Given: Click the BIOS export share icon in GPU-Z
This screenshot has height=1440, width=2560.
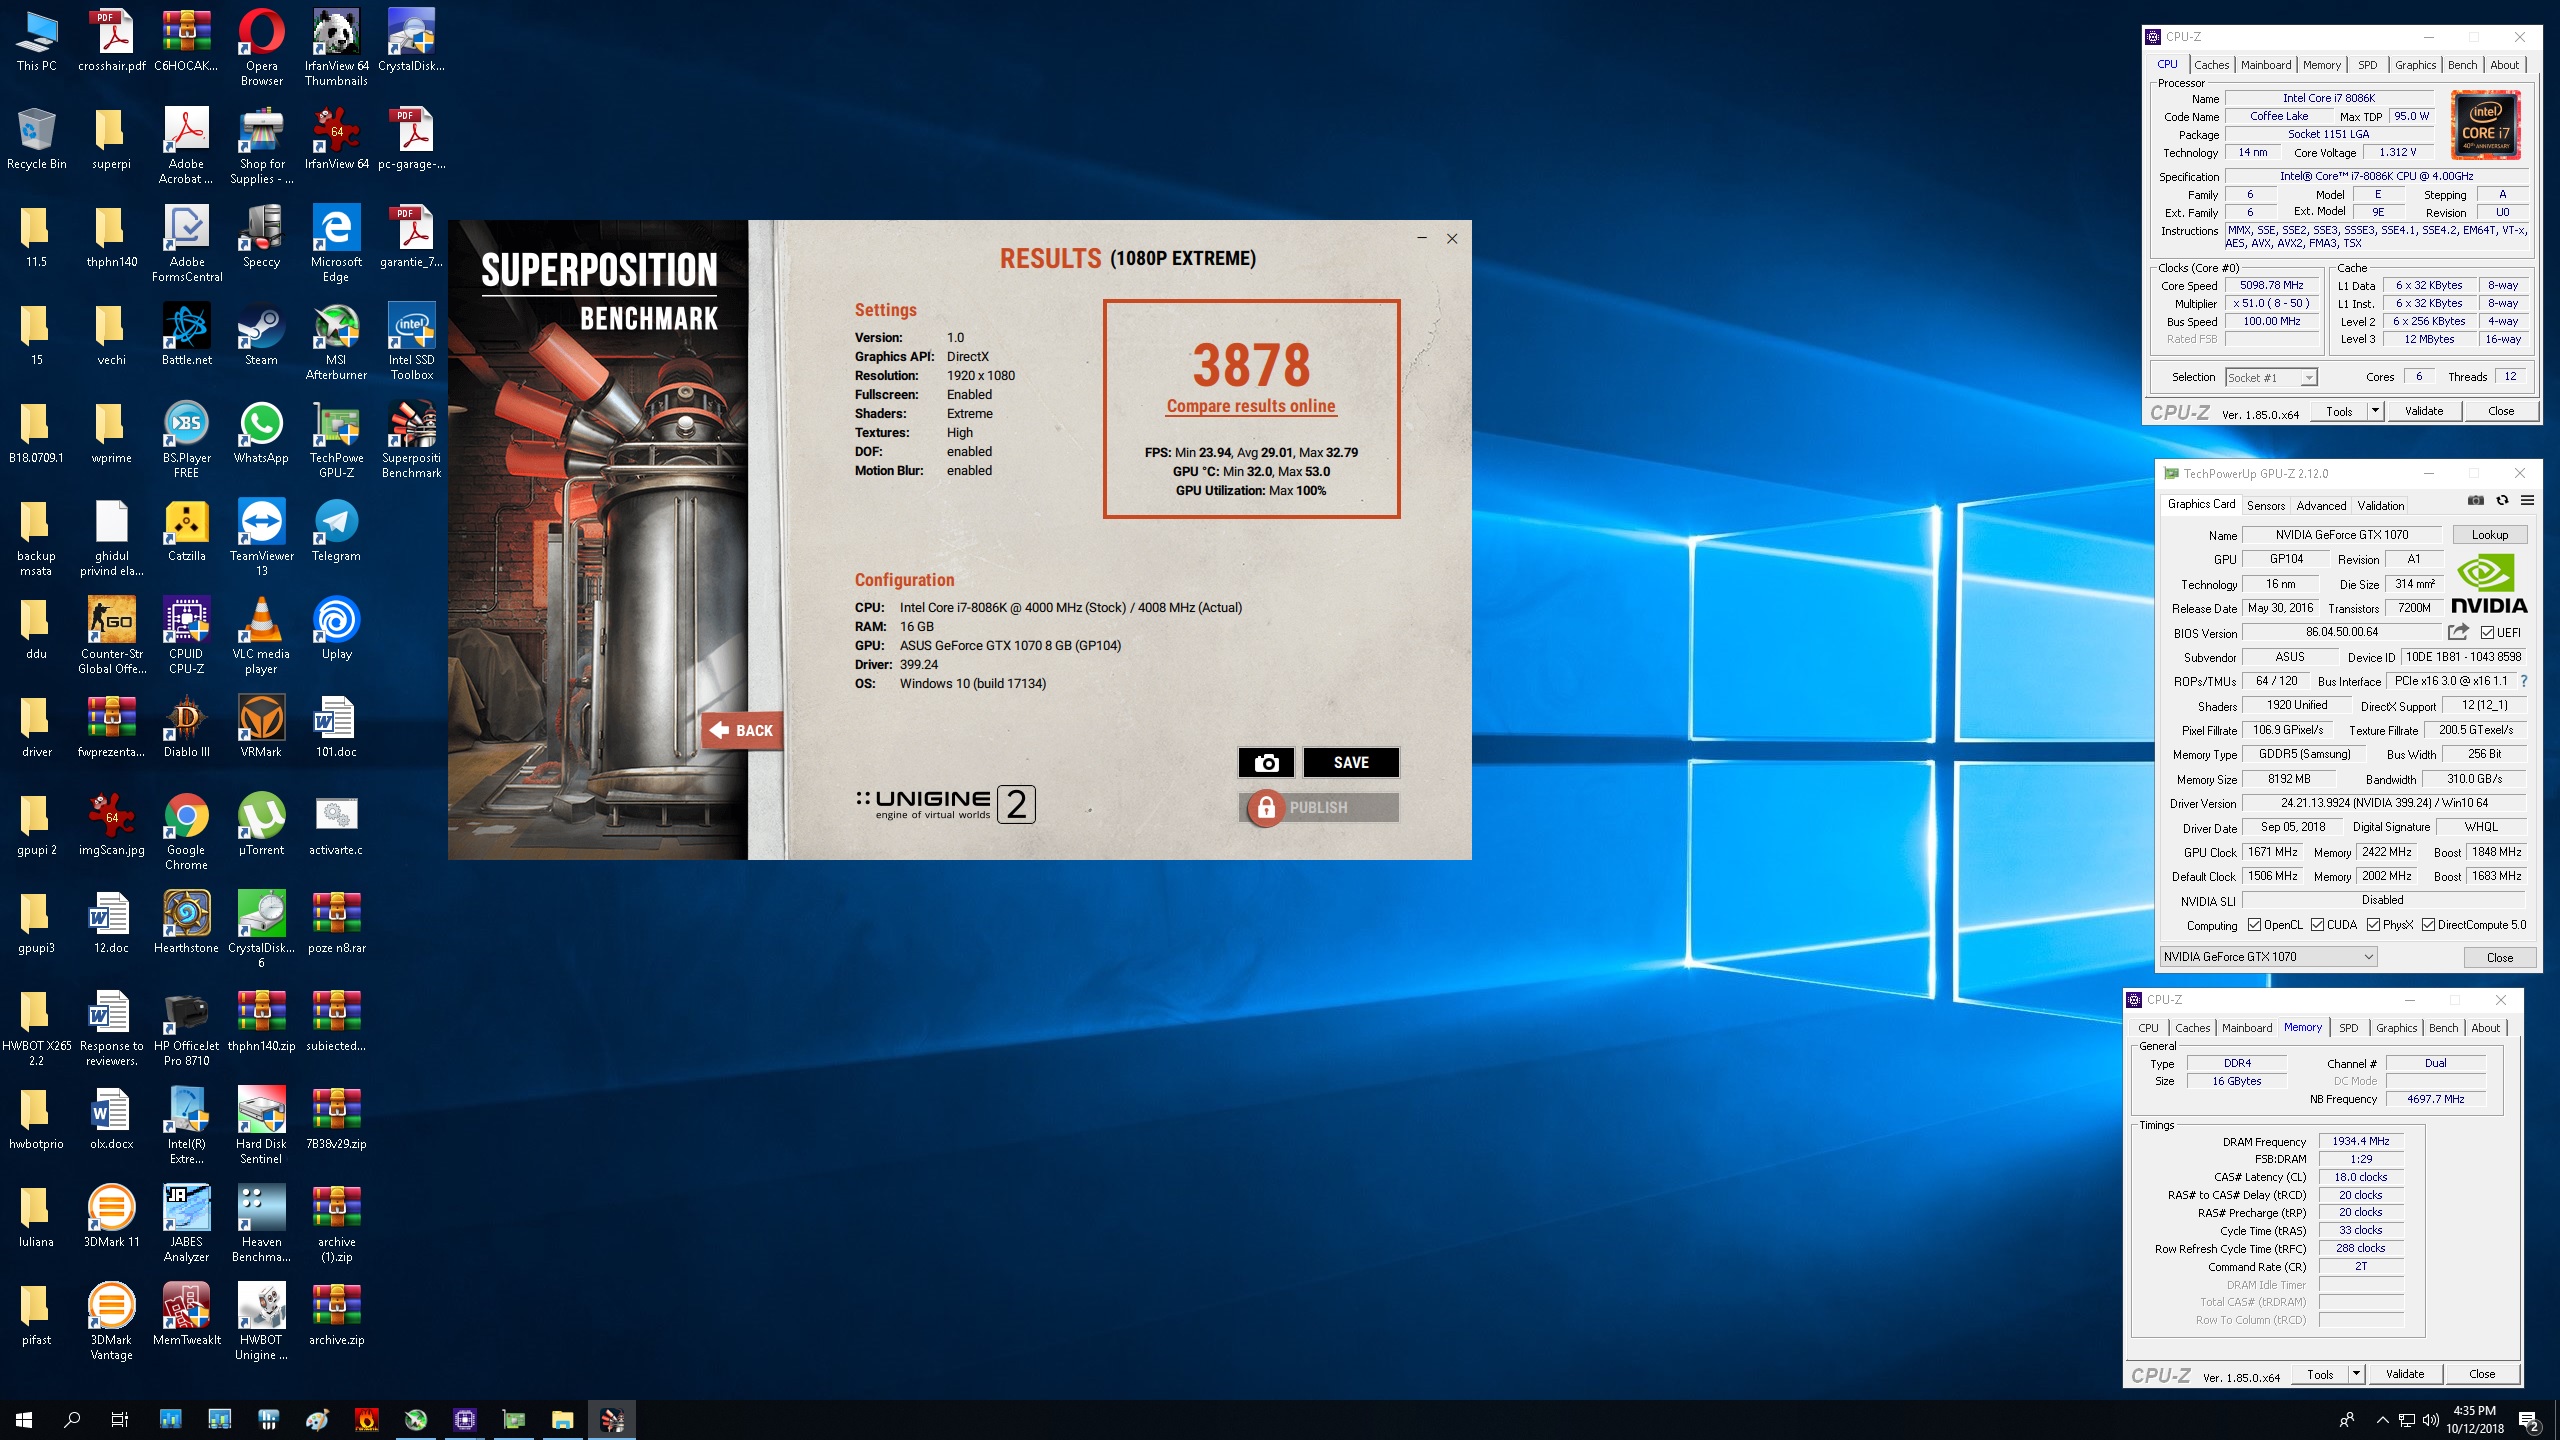Looking at the screenshot, I should [x=2458, y=632].
